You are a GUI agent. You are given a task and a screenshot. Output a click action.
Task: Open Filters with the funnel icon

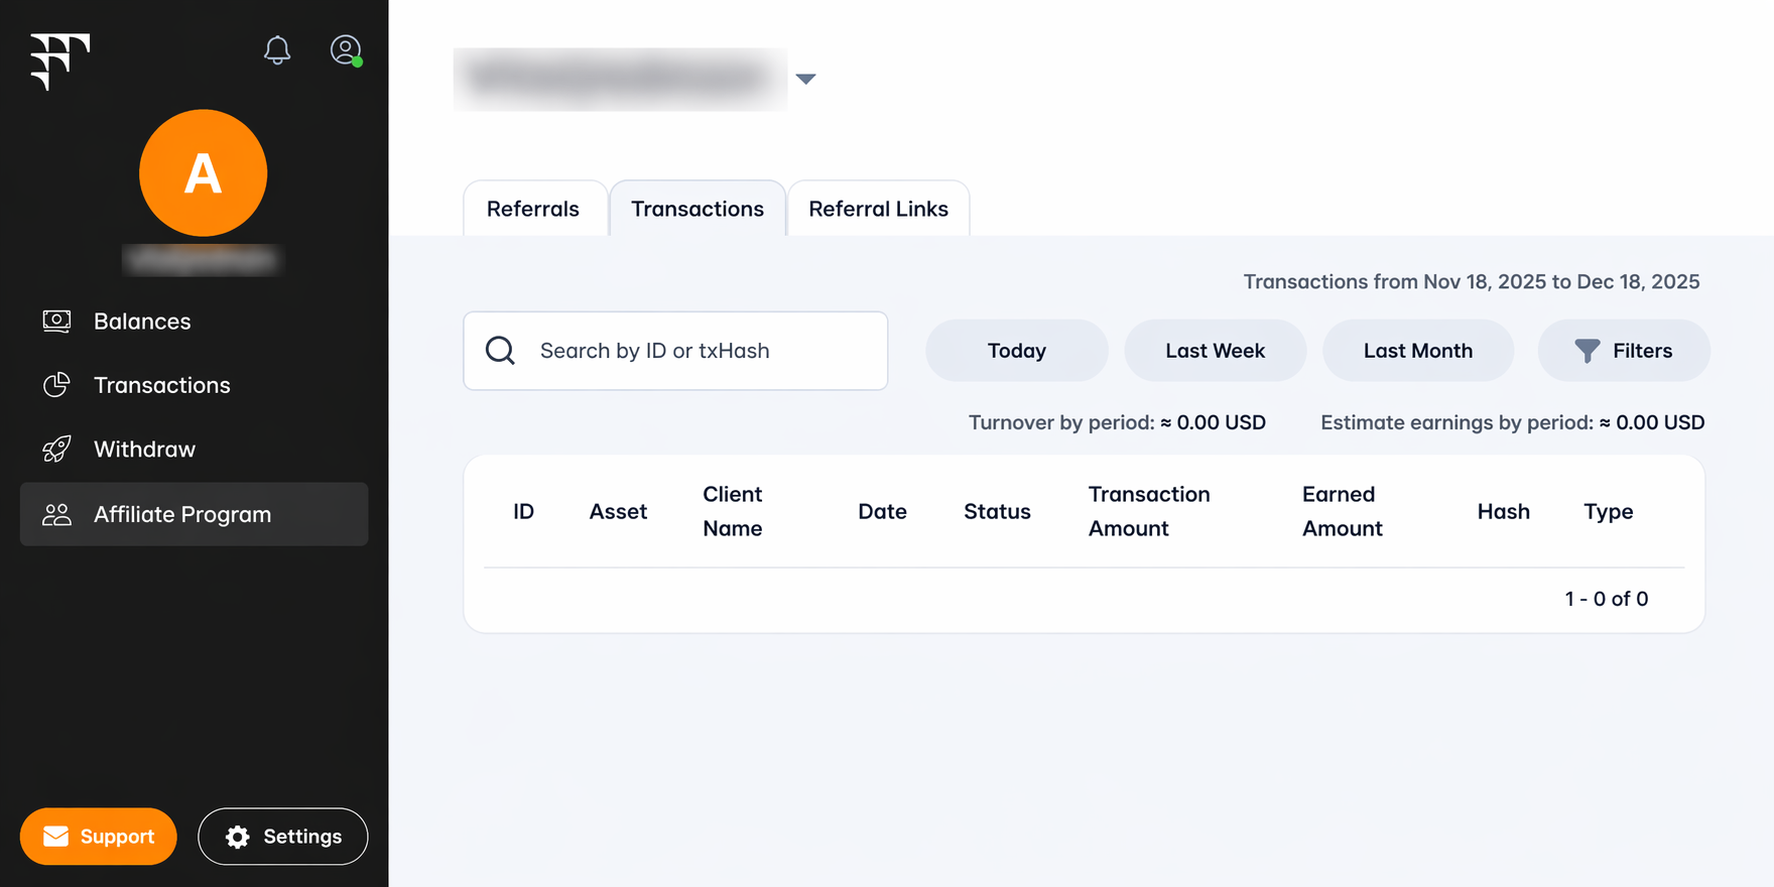tap(1623, 350)
